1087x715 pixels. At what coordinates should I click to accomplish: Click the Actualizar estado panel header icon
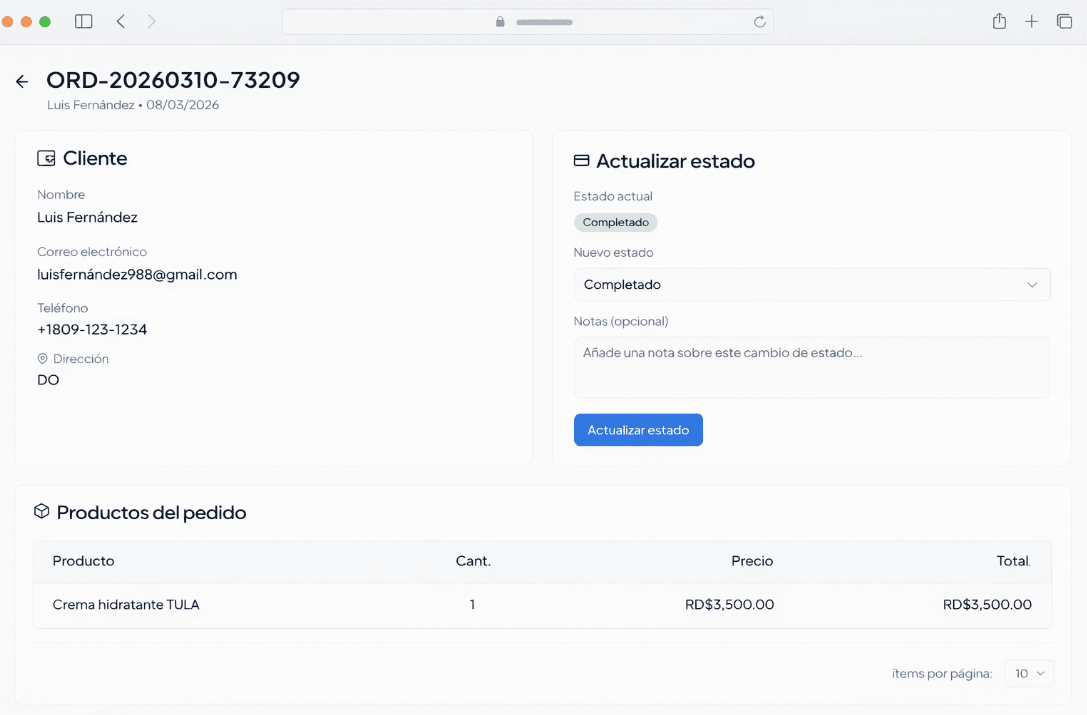583,160
